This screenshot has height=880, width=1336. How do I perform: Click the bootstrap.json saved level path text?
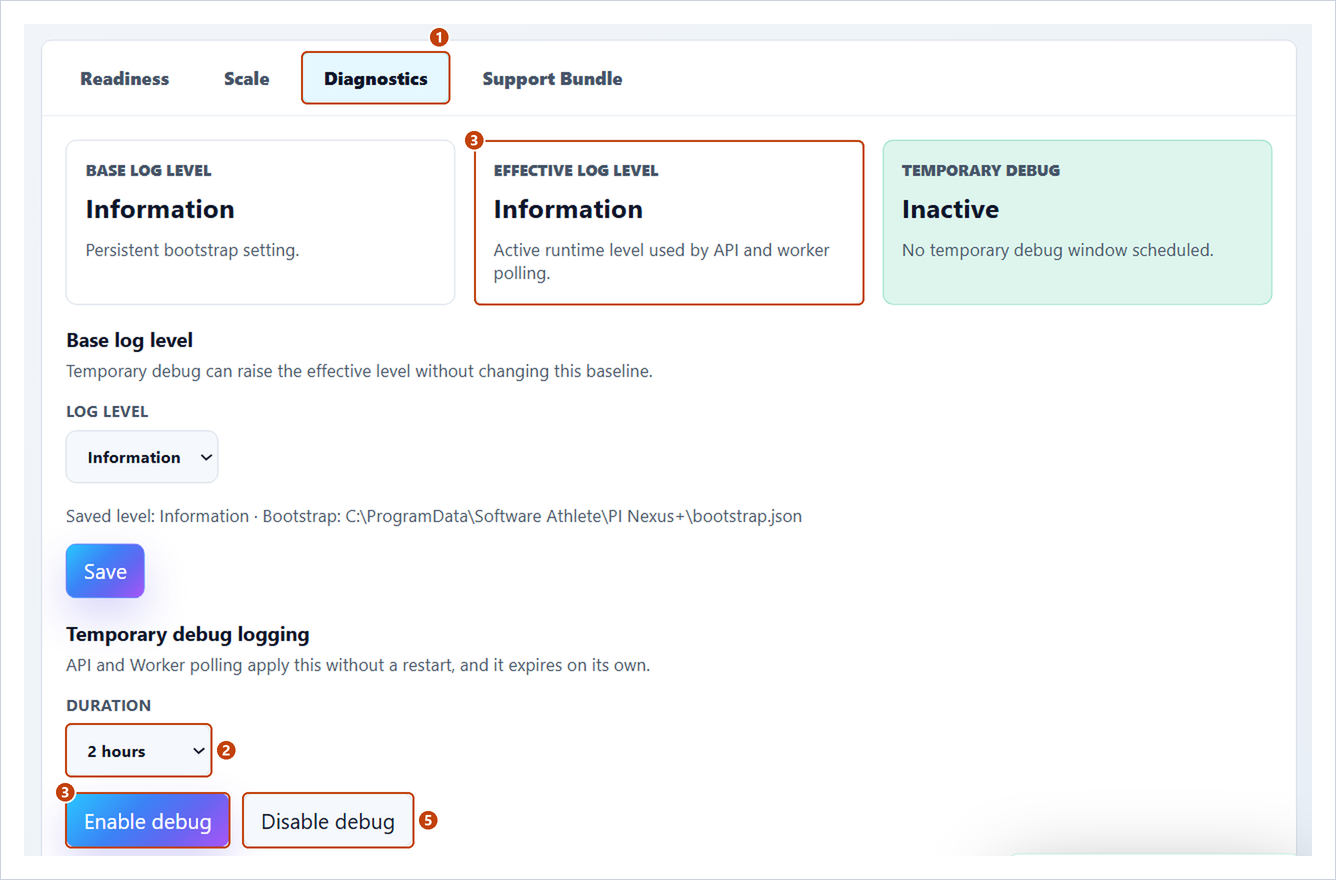pyautogui.click(x=434, y=516)
